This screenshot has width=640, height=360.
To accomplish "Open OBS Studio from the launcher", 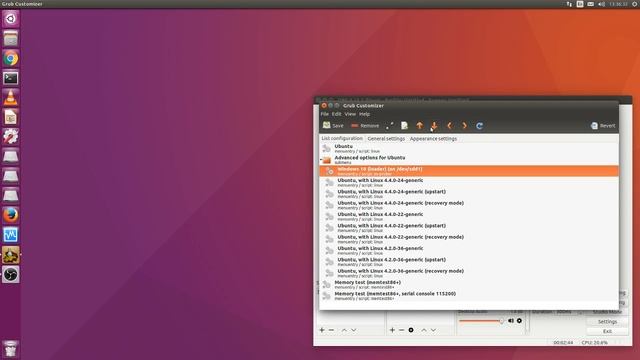I will tap(11, 274).
